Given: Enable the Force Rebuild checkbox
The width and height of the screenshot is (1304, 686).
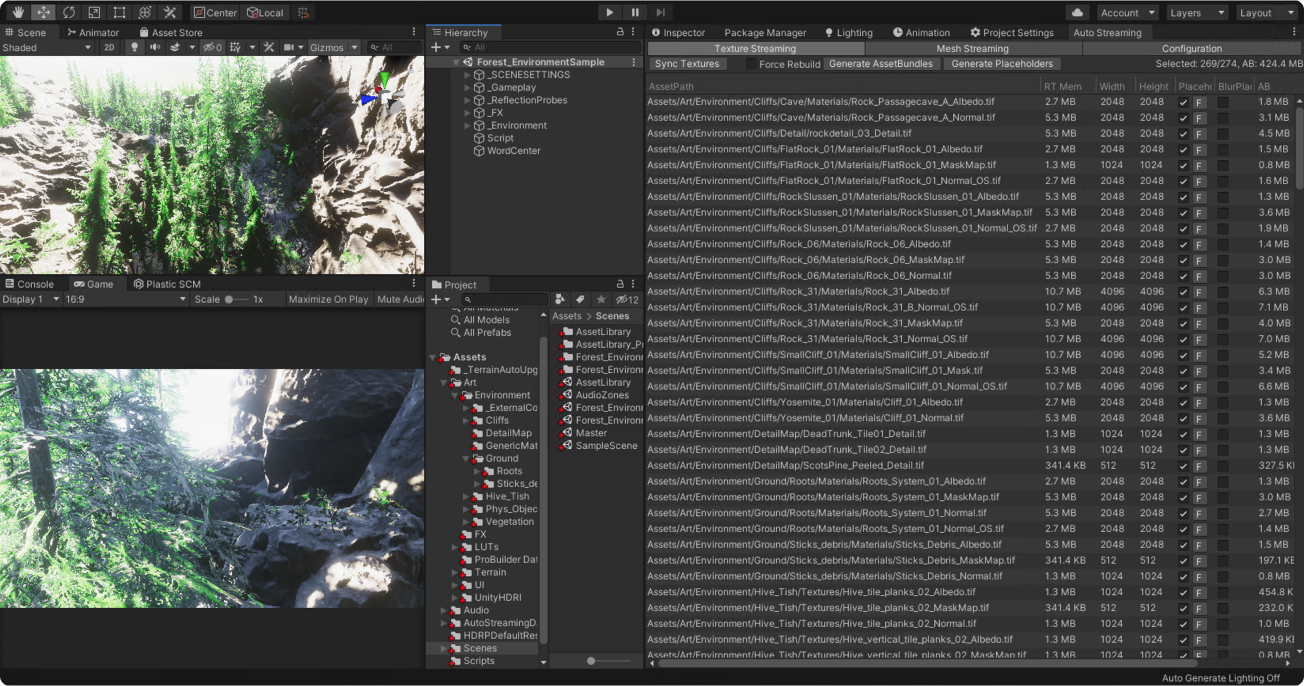Looking at the screenshot, I should [751, 64].
